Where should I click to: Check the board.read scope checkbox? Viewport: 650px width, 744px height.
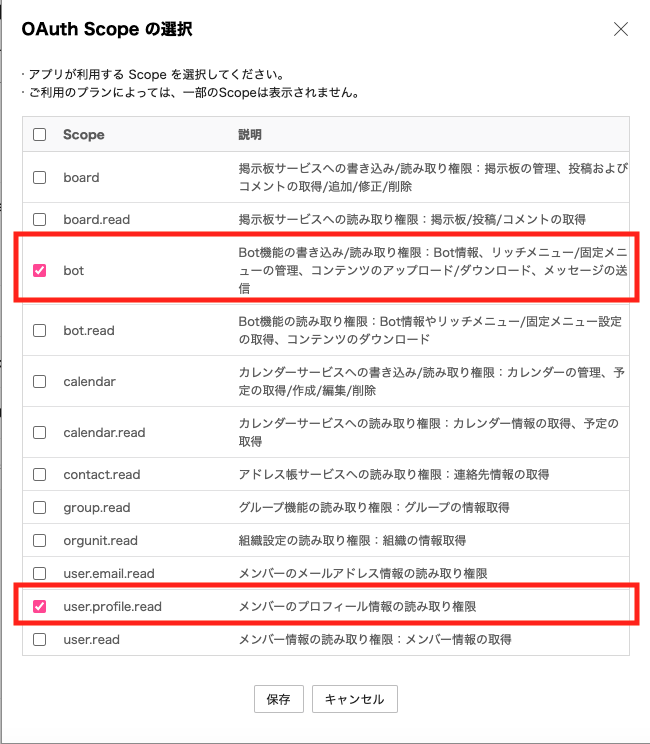(40, 219)
